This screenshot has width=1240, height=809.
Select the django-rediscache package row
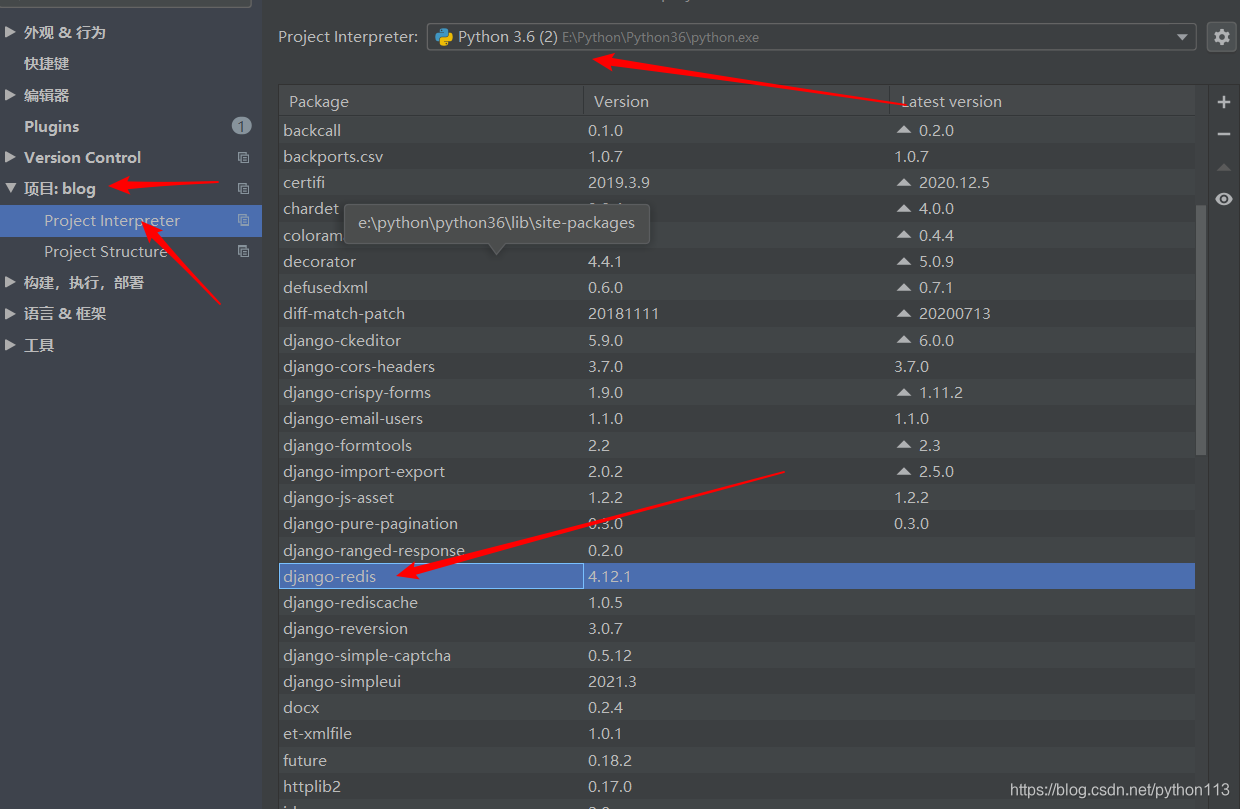(x=737, y=602)
